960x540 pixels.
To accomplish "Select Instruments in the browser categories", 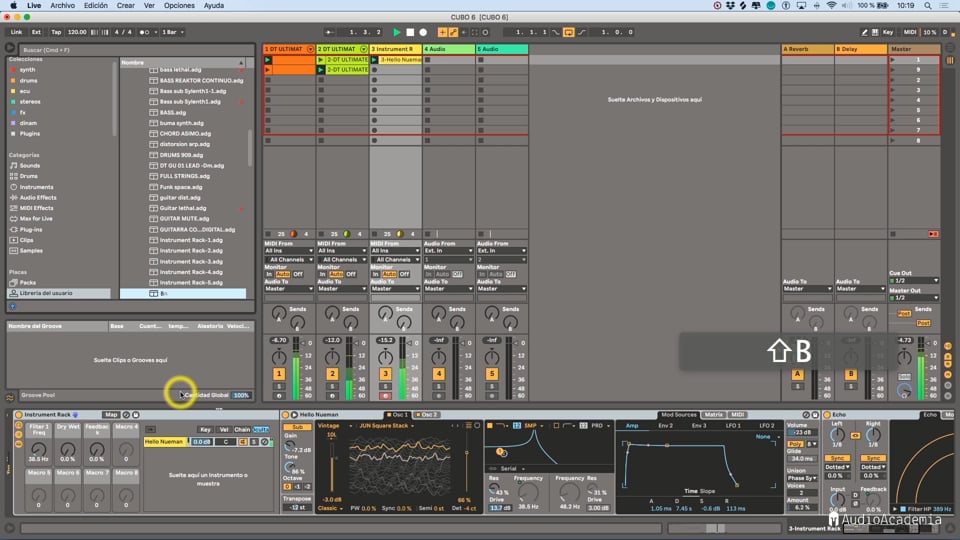I will point(36,187).
